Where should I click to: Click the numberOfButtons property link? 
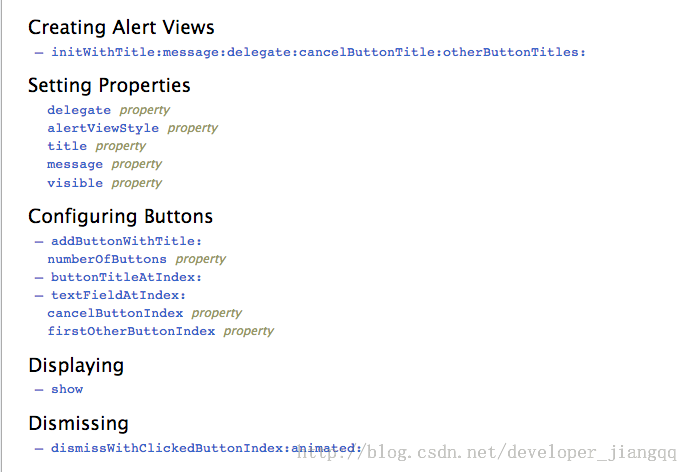(107, 259)
